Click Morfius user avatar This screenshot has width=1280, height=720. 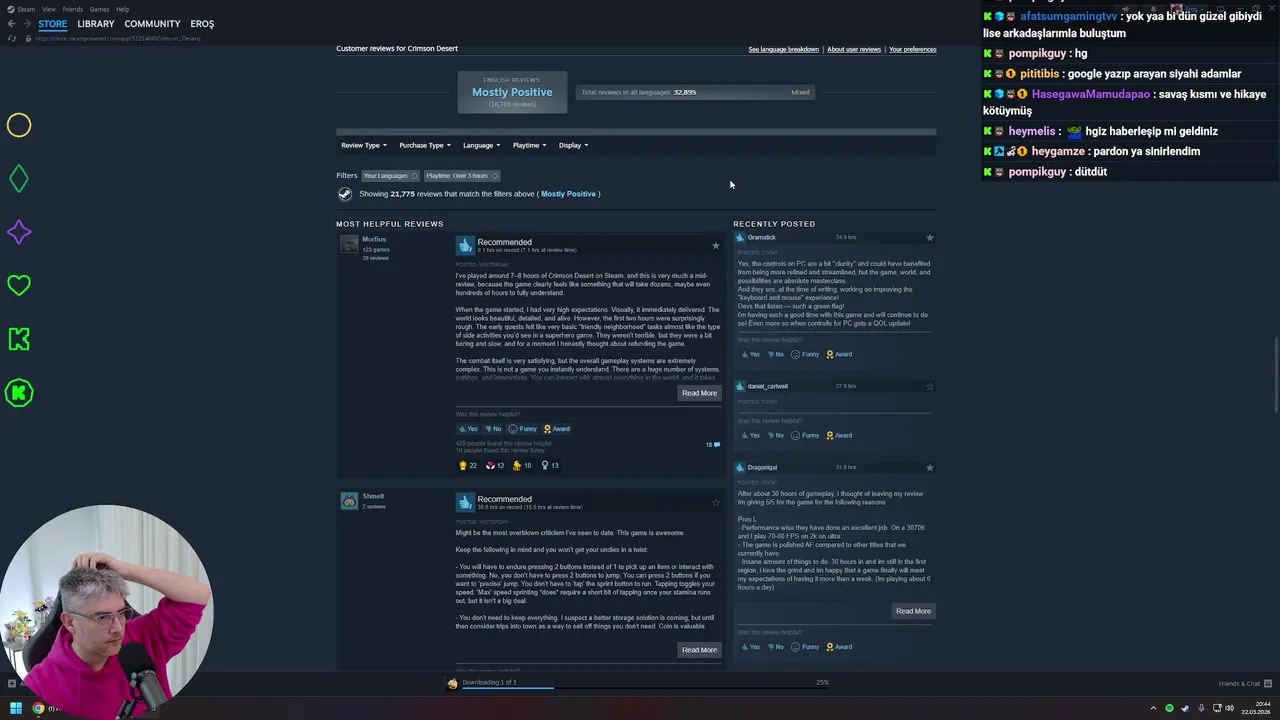349,244
